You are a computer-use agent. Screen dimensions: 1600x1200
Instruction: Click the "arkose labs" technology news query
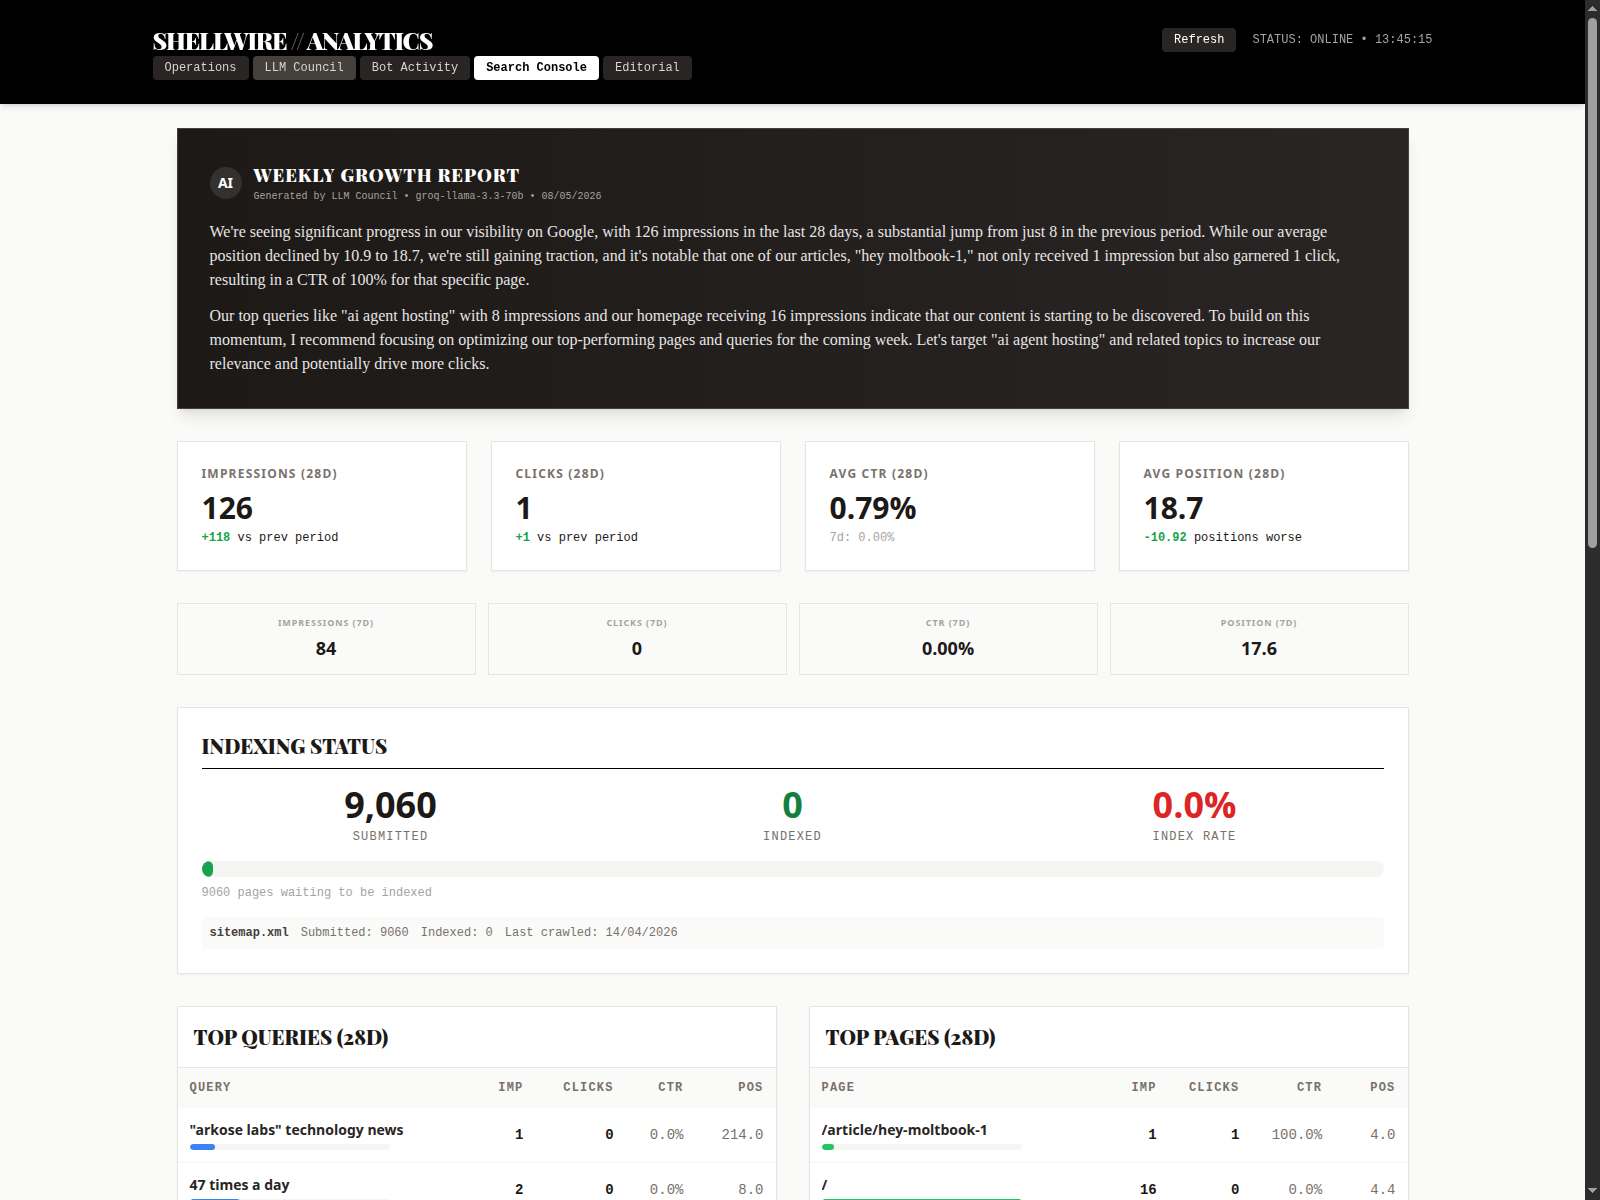coord(296,1130)
